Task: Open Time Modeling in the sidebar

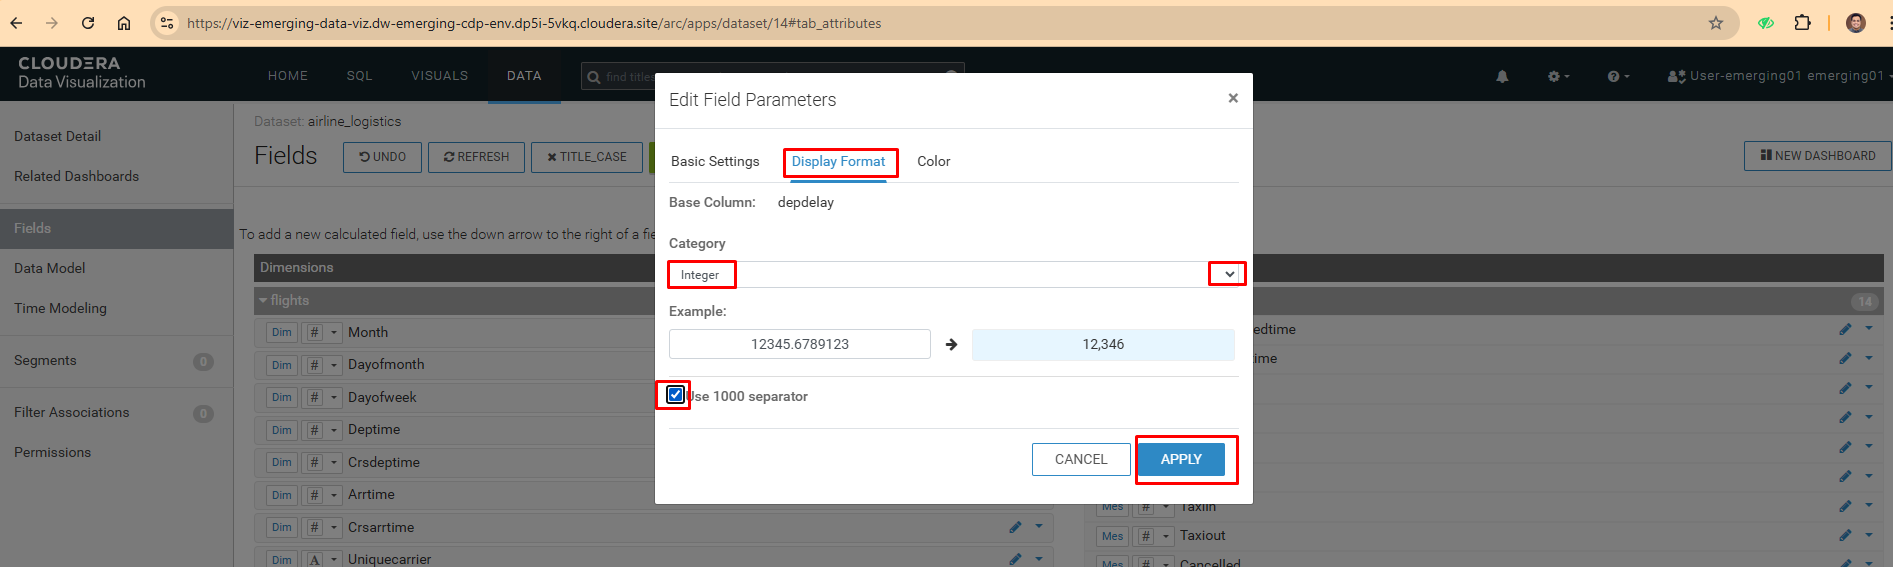Action: 60,308
